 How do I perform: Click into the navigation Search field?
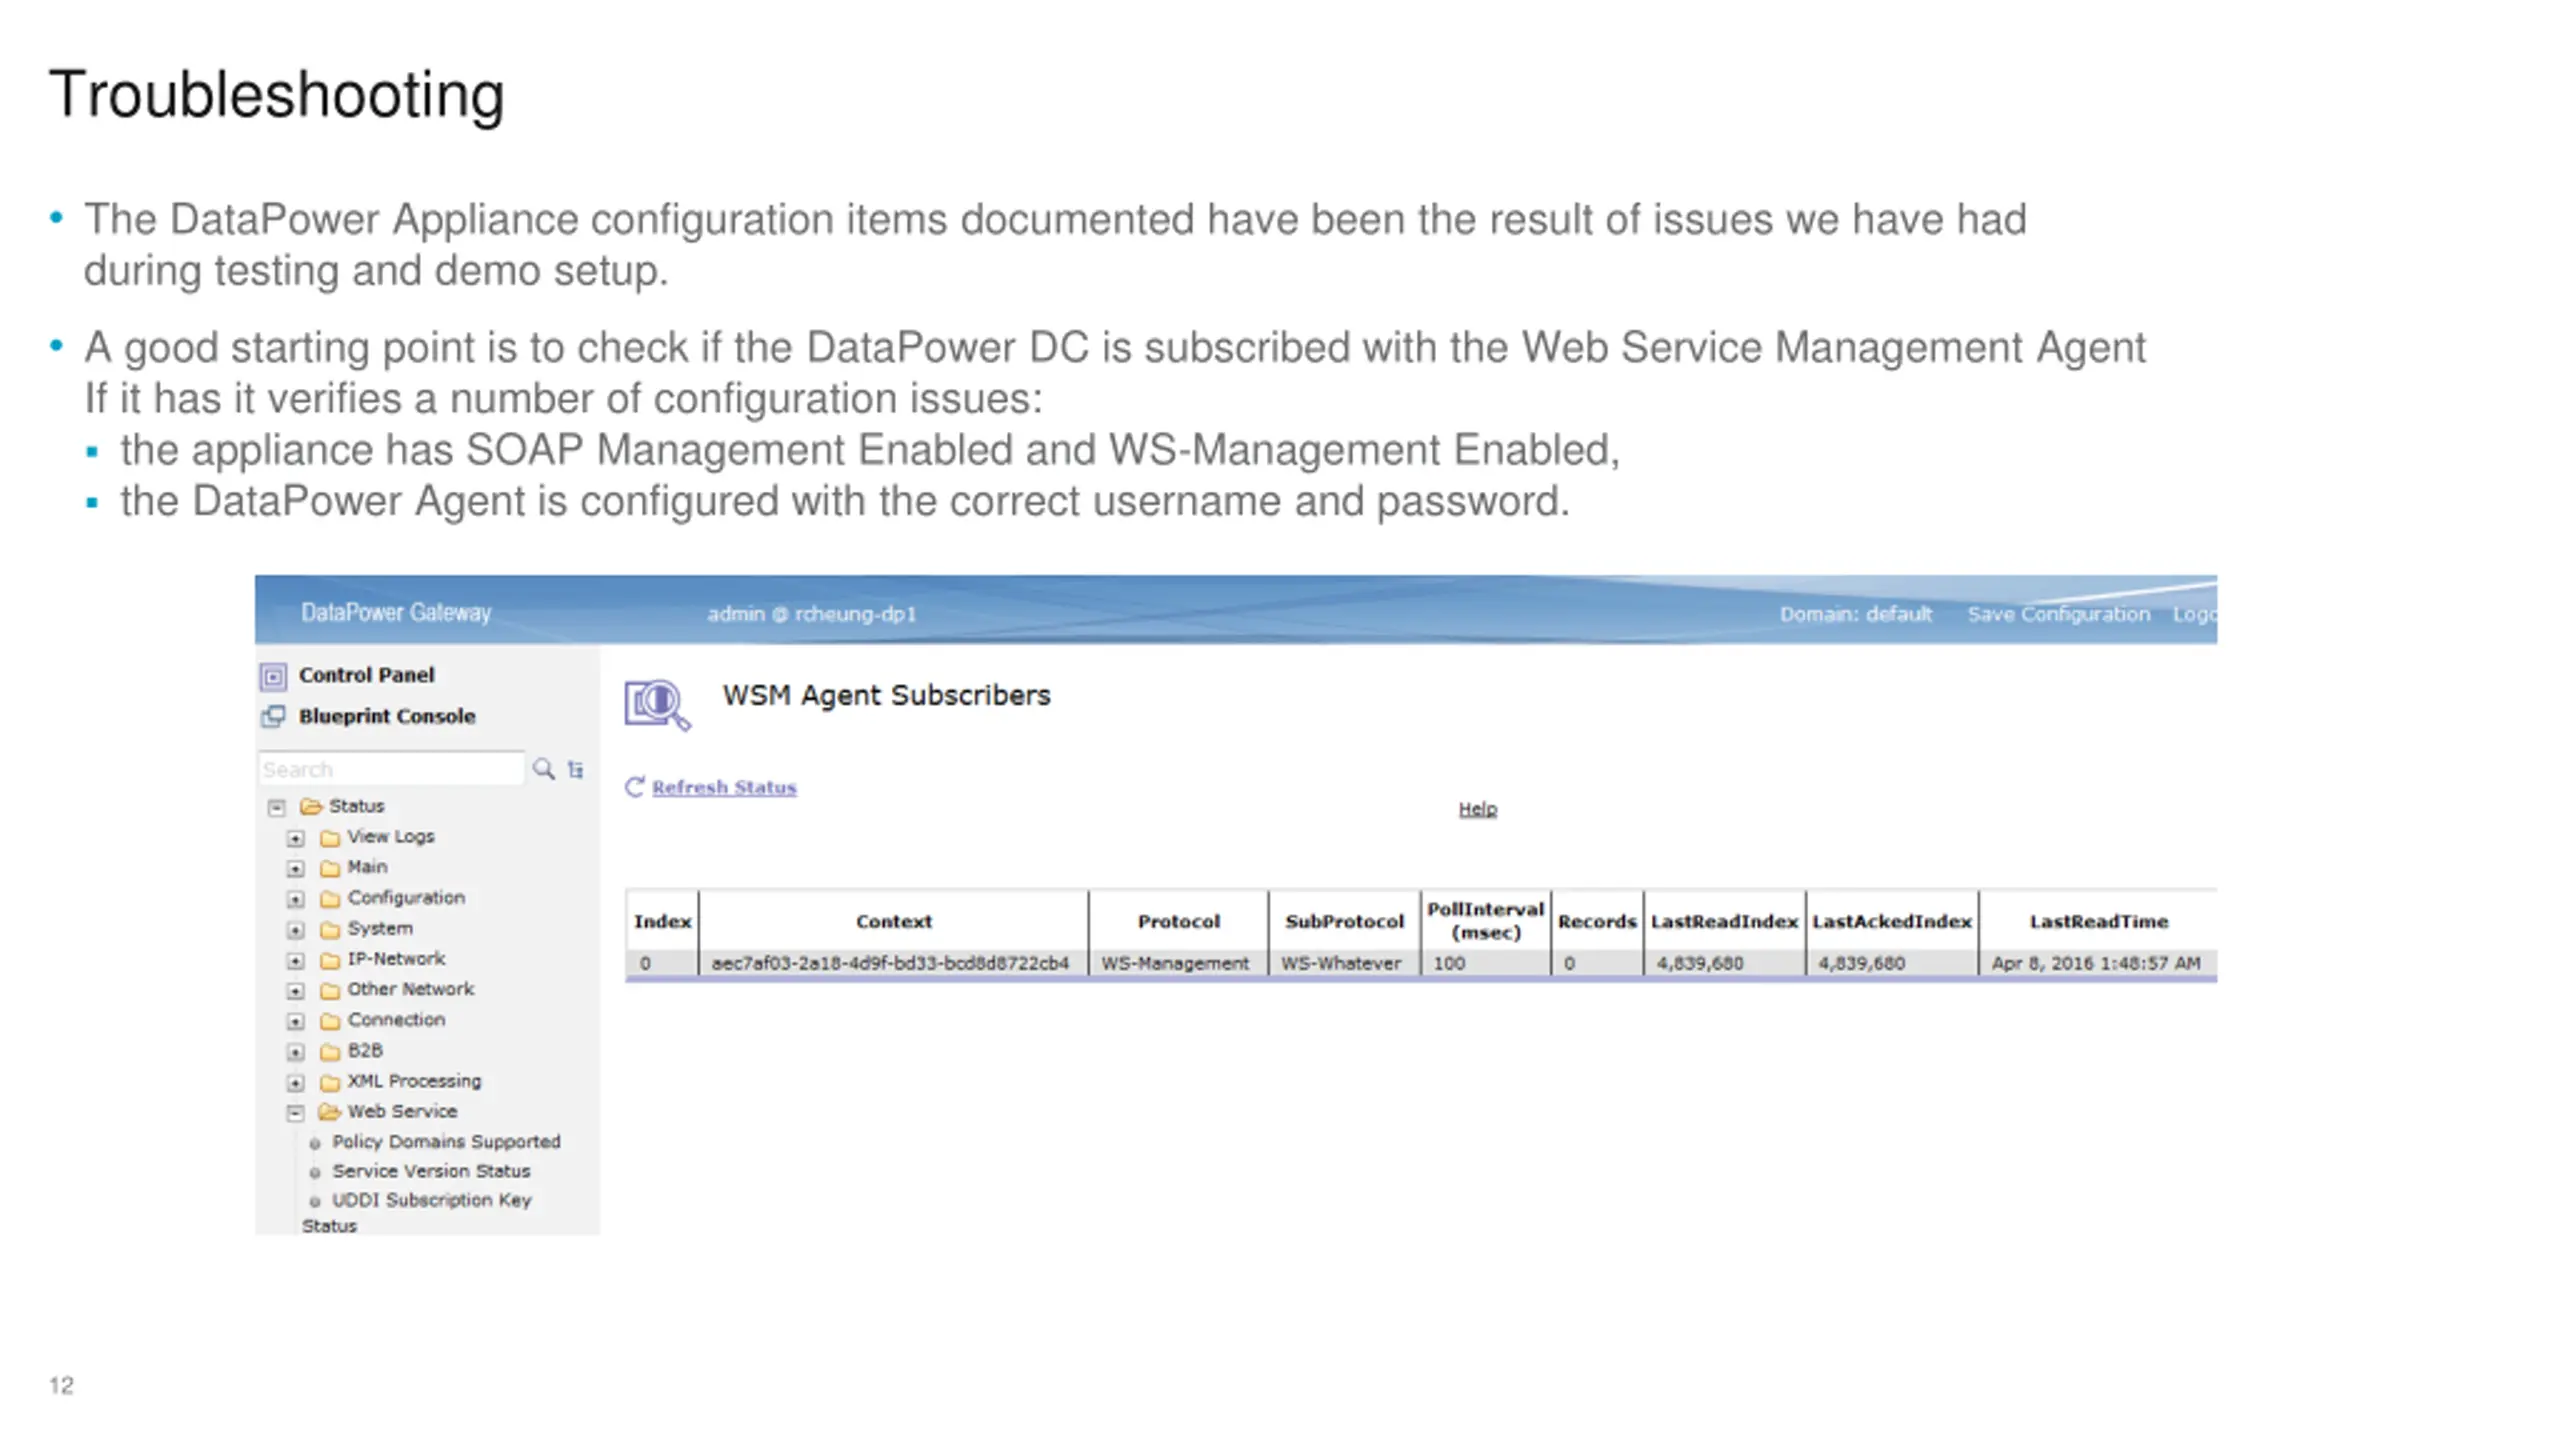point(391,769)
